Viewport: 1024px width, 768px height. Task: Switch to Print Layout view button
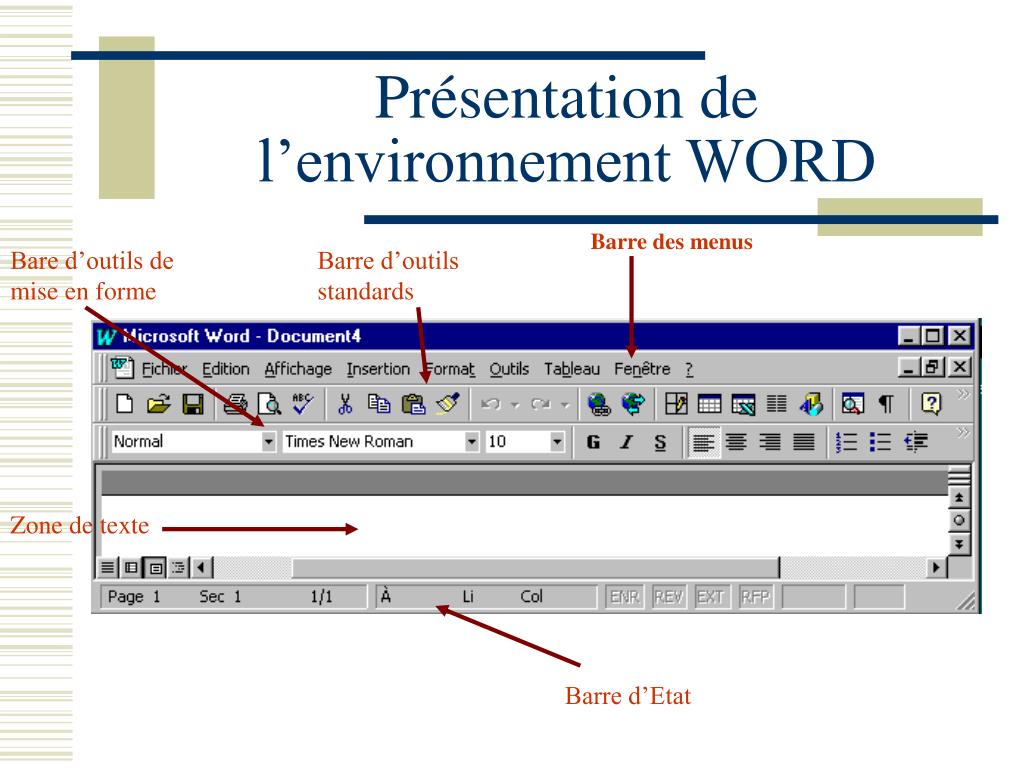(x=155, y=568)
